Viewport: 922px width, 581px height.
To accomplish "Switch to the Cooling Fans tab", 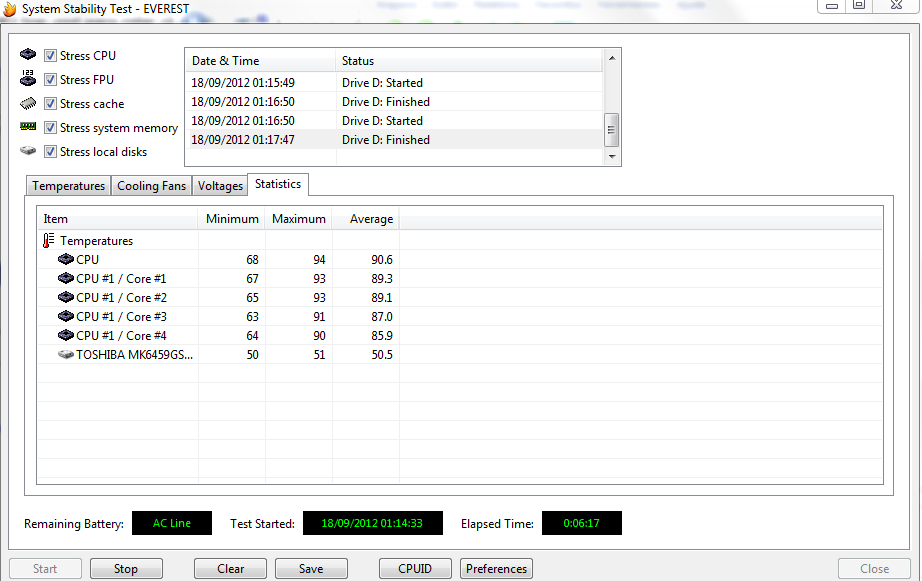I will coord(152,186).
